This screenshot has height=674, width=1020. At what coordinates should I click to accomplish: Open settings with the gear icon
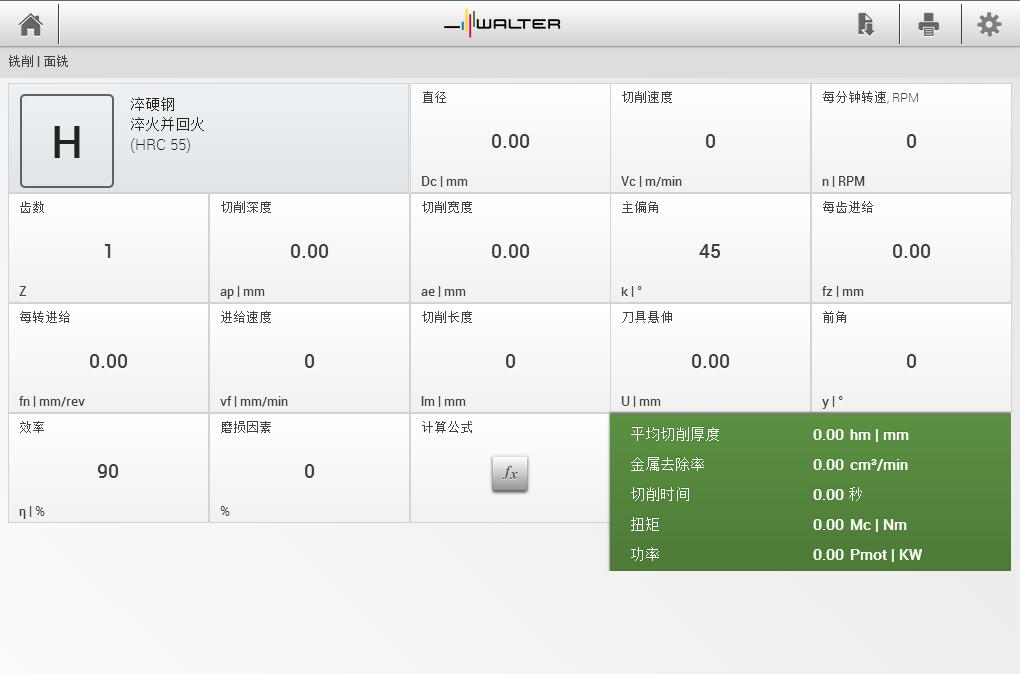click(x=989, y=24)
